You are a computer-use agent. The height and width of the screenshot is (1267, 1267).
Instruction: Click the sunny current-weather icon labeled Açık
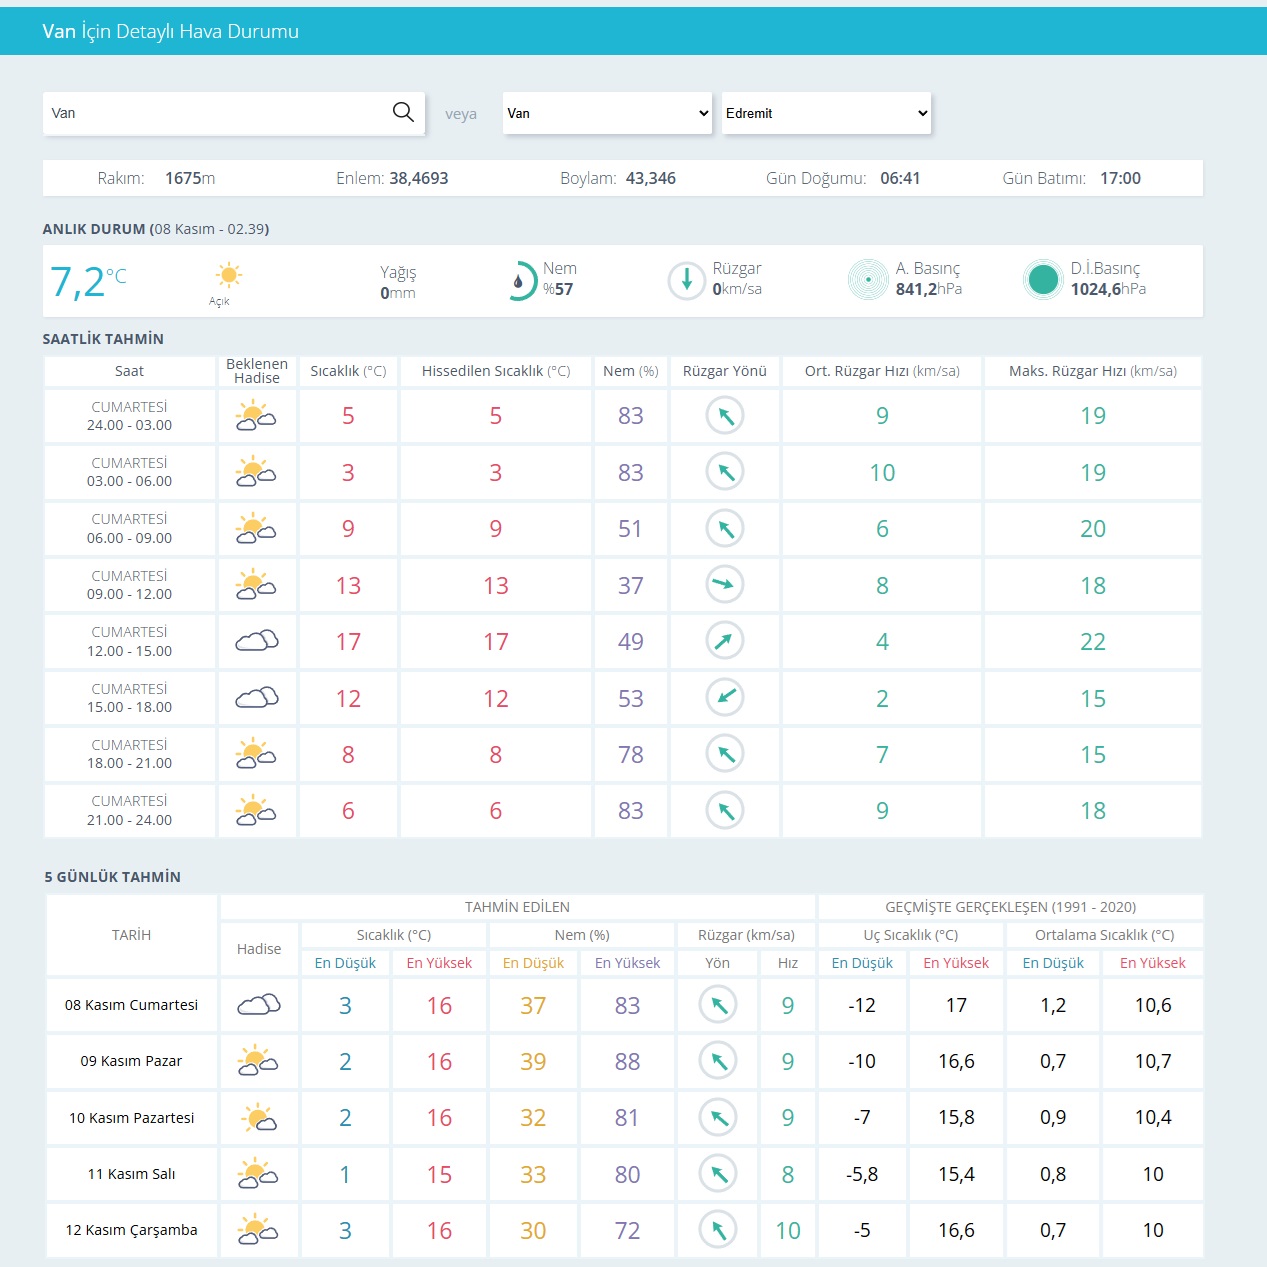(x=228, y=275)
